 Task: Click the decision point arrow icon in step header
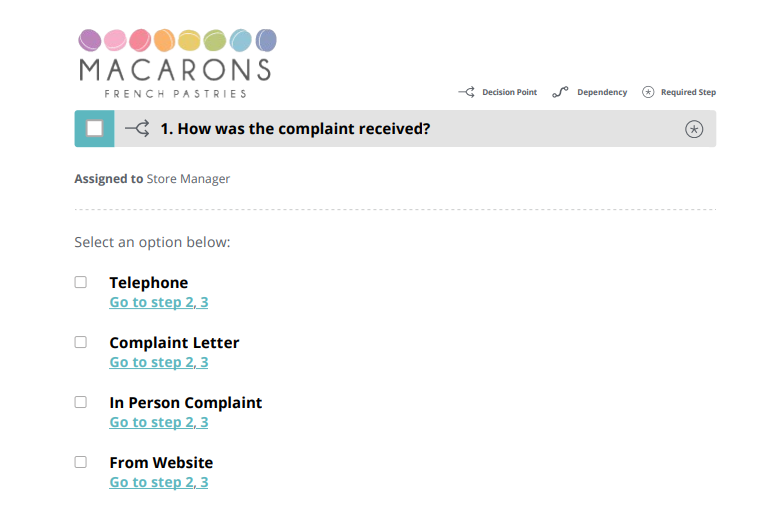[137, 128]
